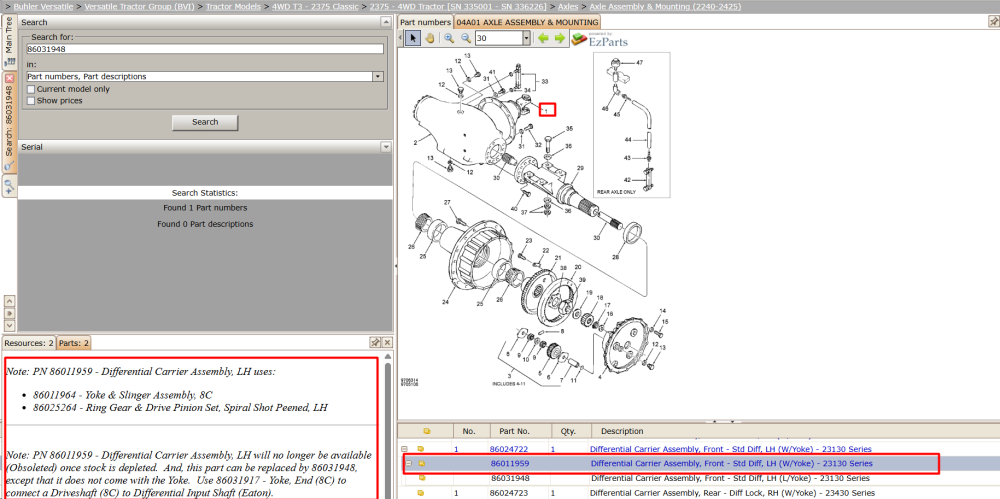This screenshot has height=499, width=1000.
Task: Zoom out of the diagram
Action: 466,38
